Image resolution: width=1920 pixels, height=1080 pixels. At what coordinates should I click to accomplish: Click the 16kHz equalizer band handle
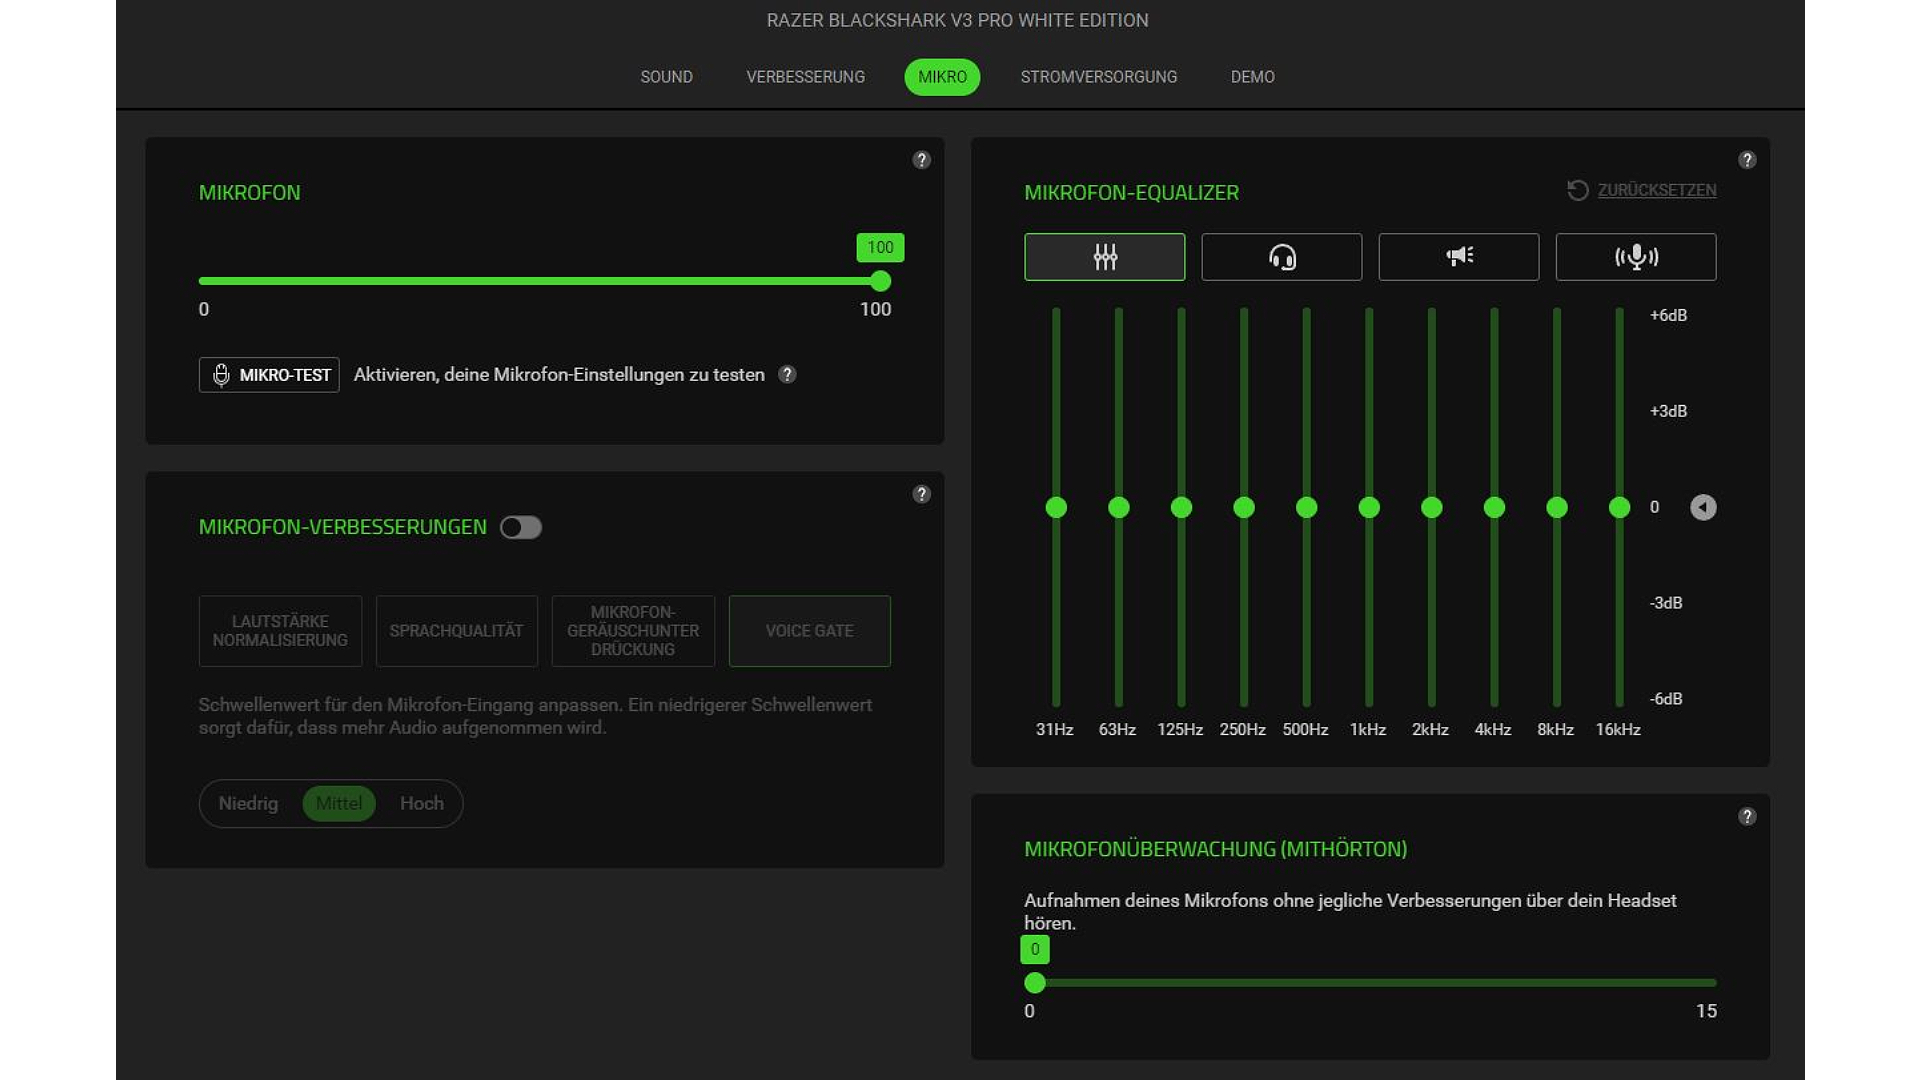[x=1619, y=508]
